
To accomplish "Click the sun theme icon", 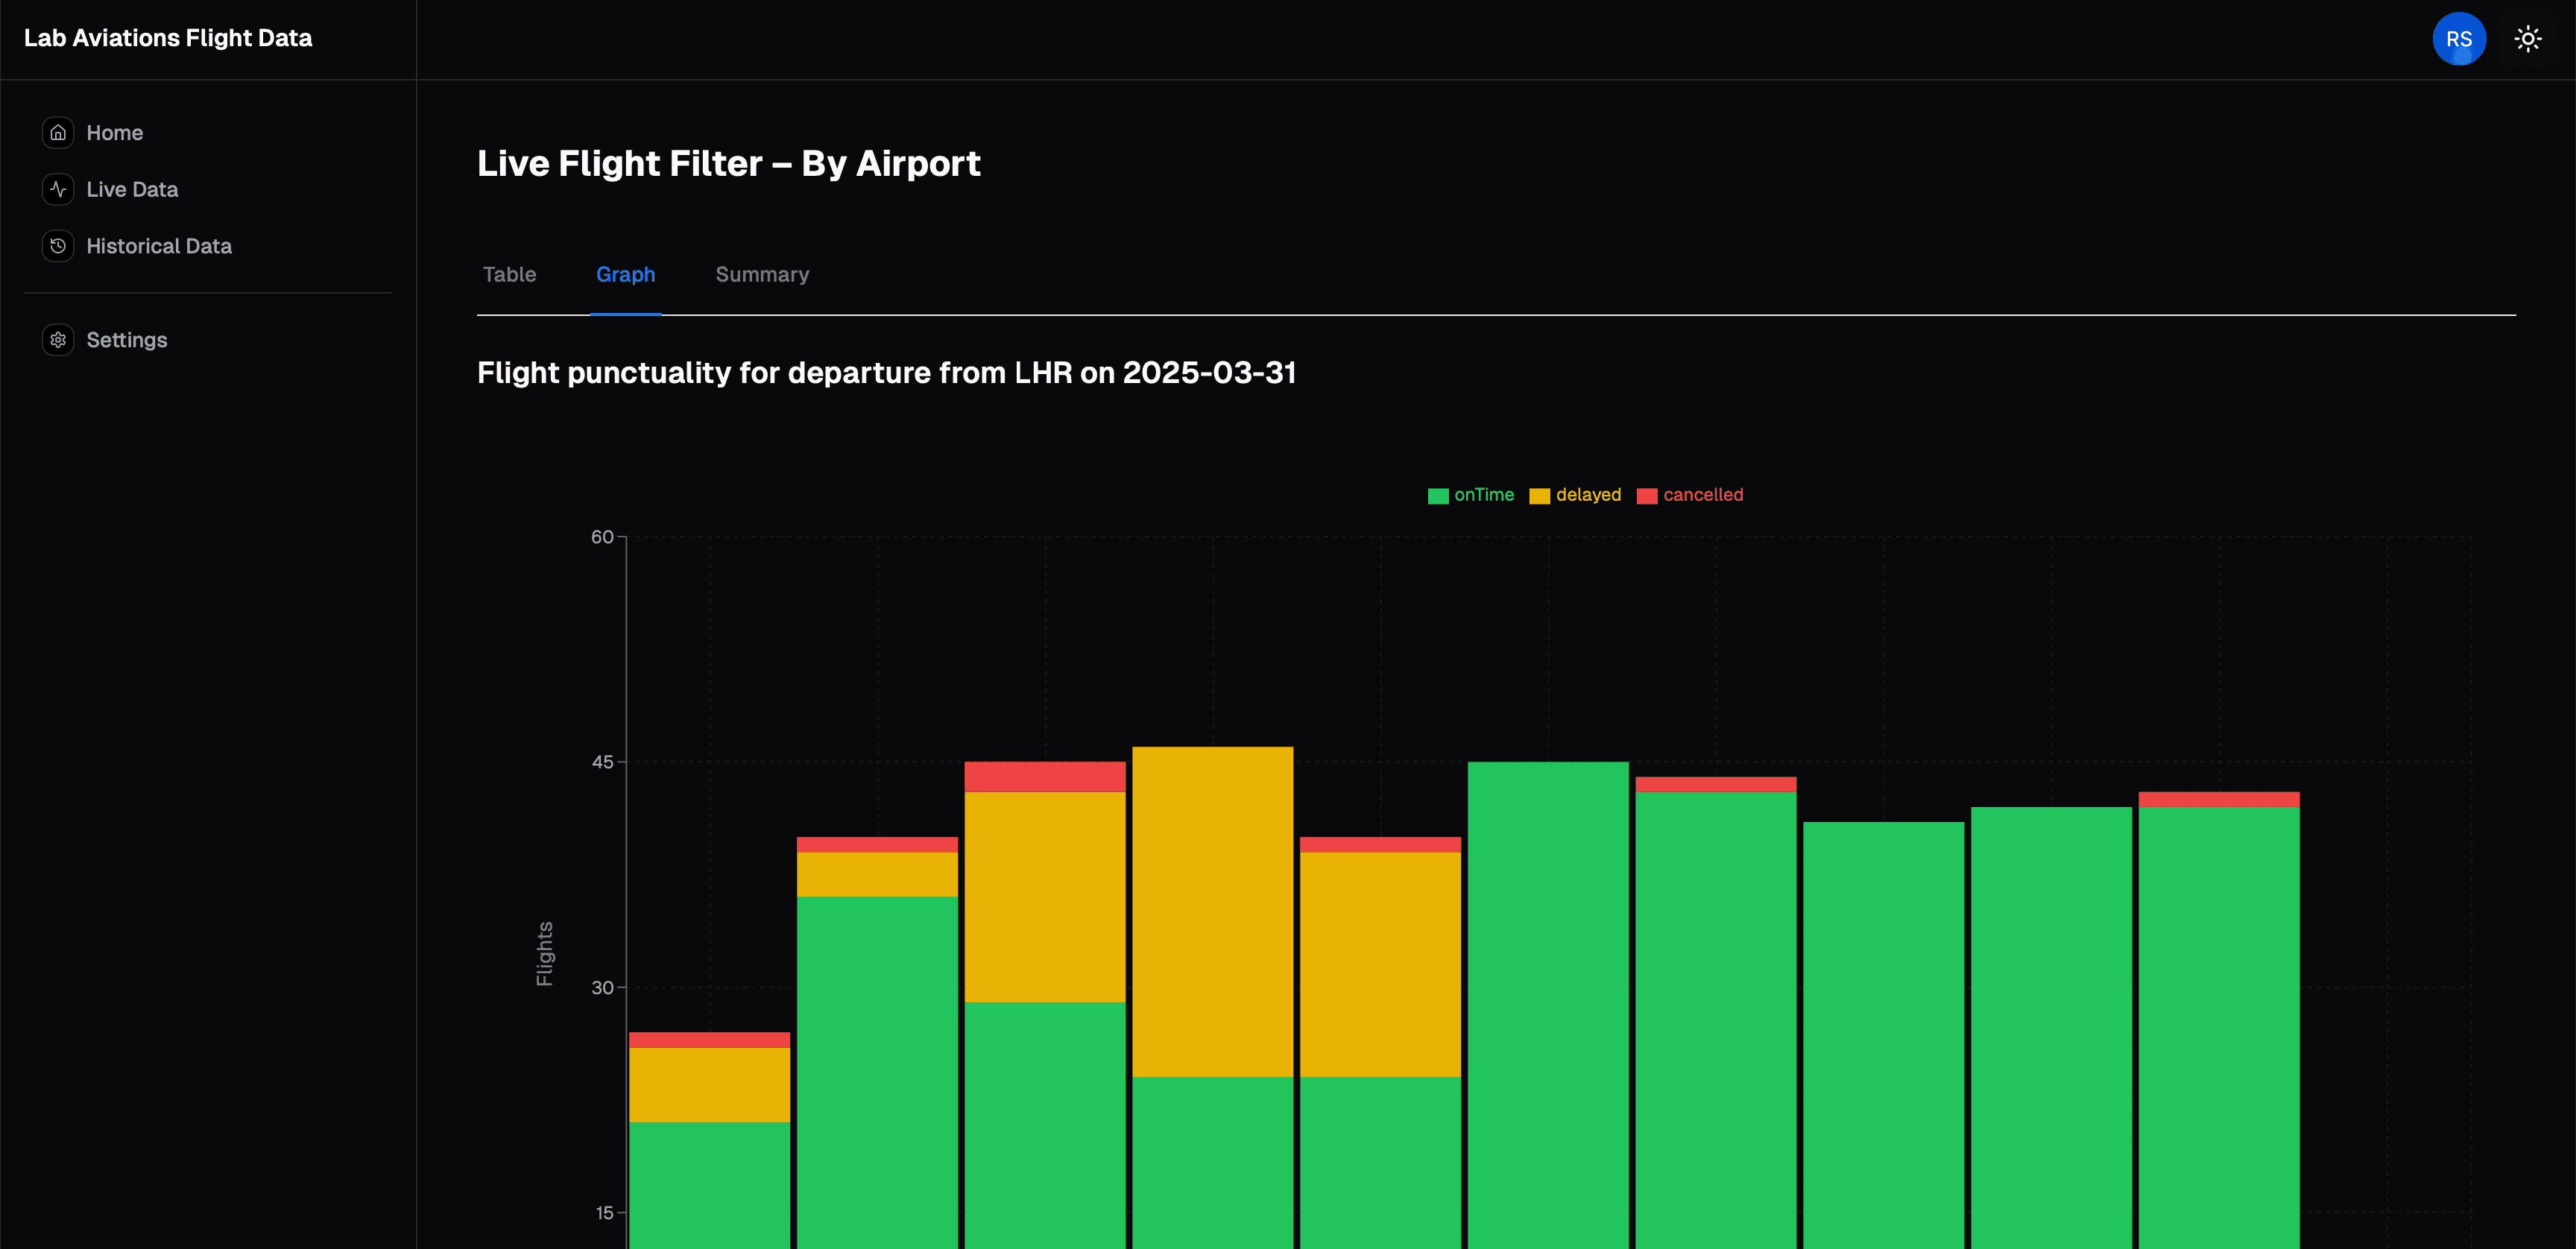I will point(2528,38).
